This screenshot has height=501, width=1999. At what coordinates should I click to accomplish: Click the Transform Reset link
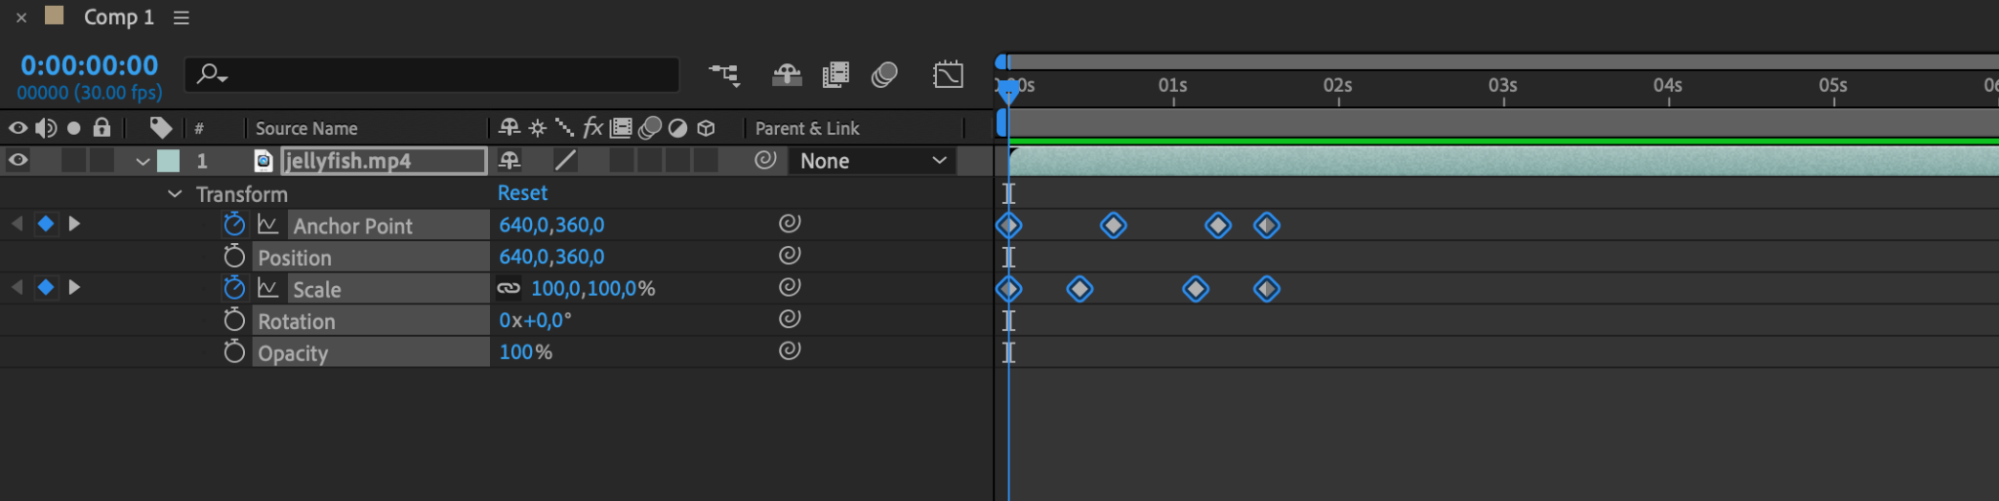pos(522,193)
